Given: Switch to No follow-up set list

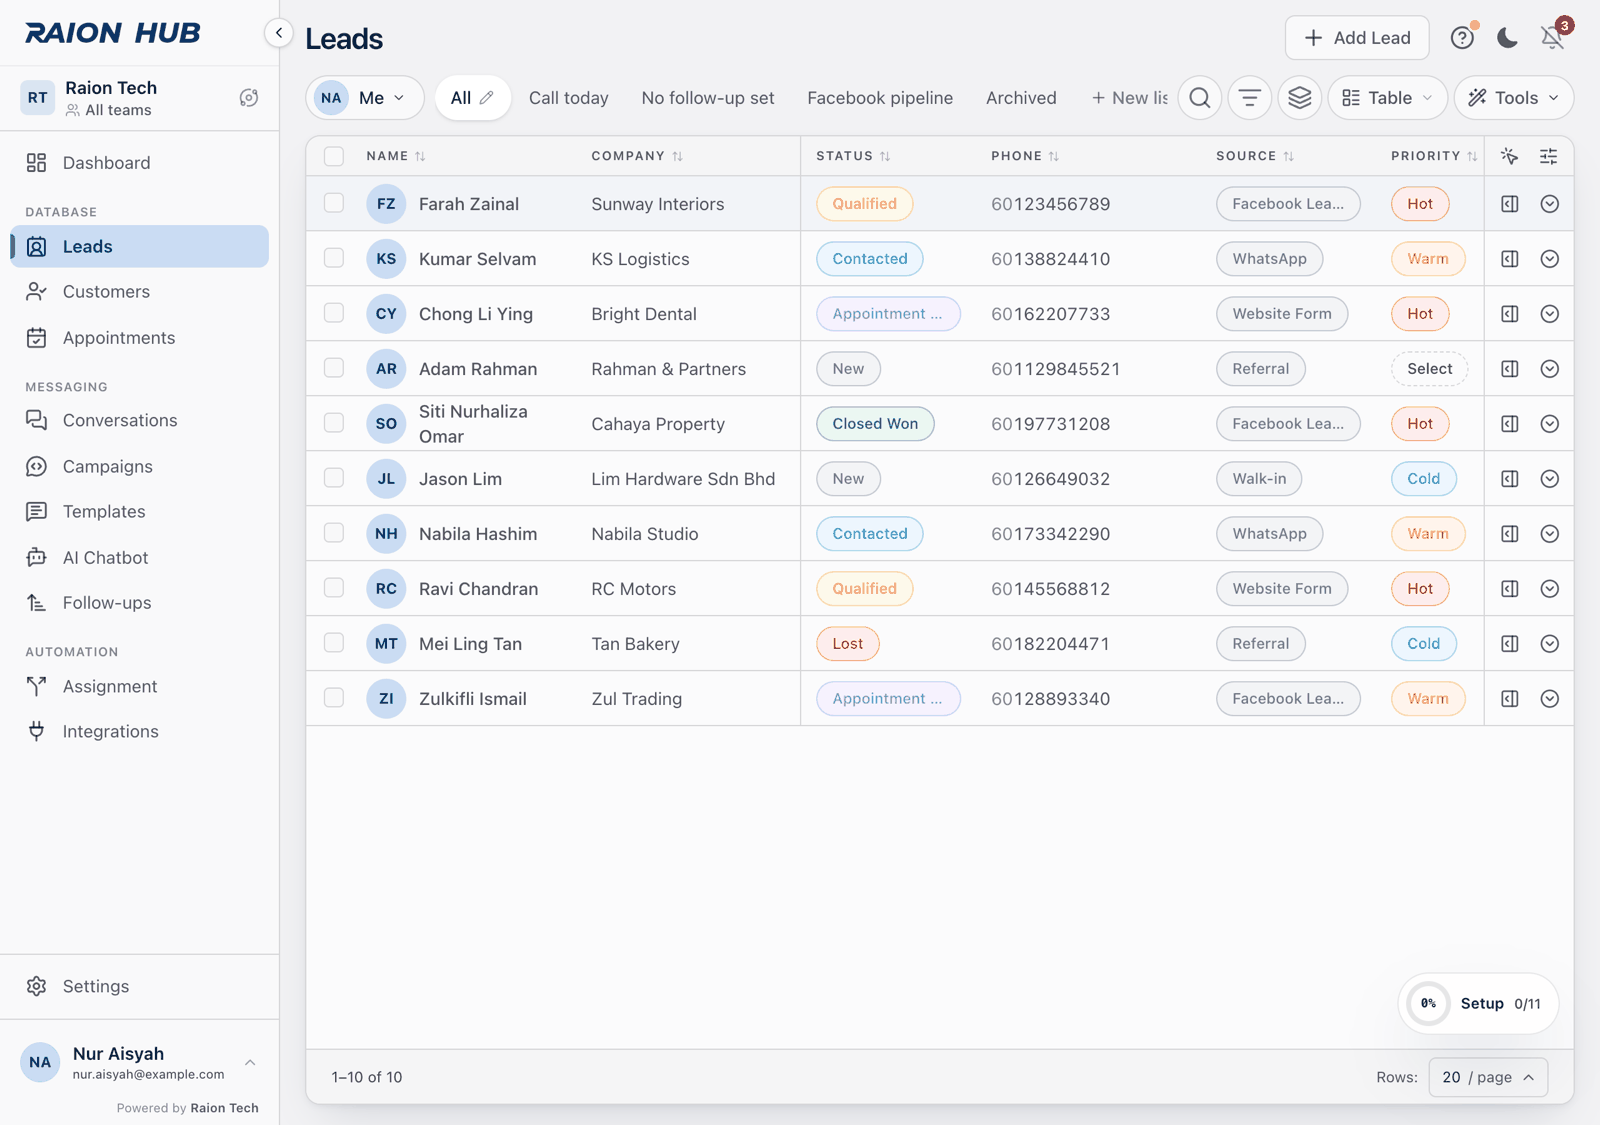Looking at the screenshot, I should [708, 98].
